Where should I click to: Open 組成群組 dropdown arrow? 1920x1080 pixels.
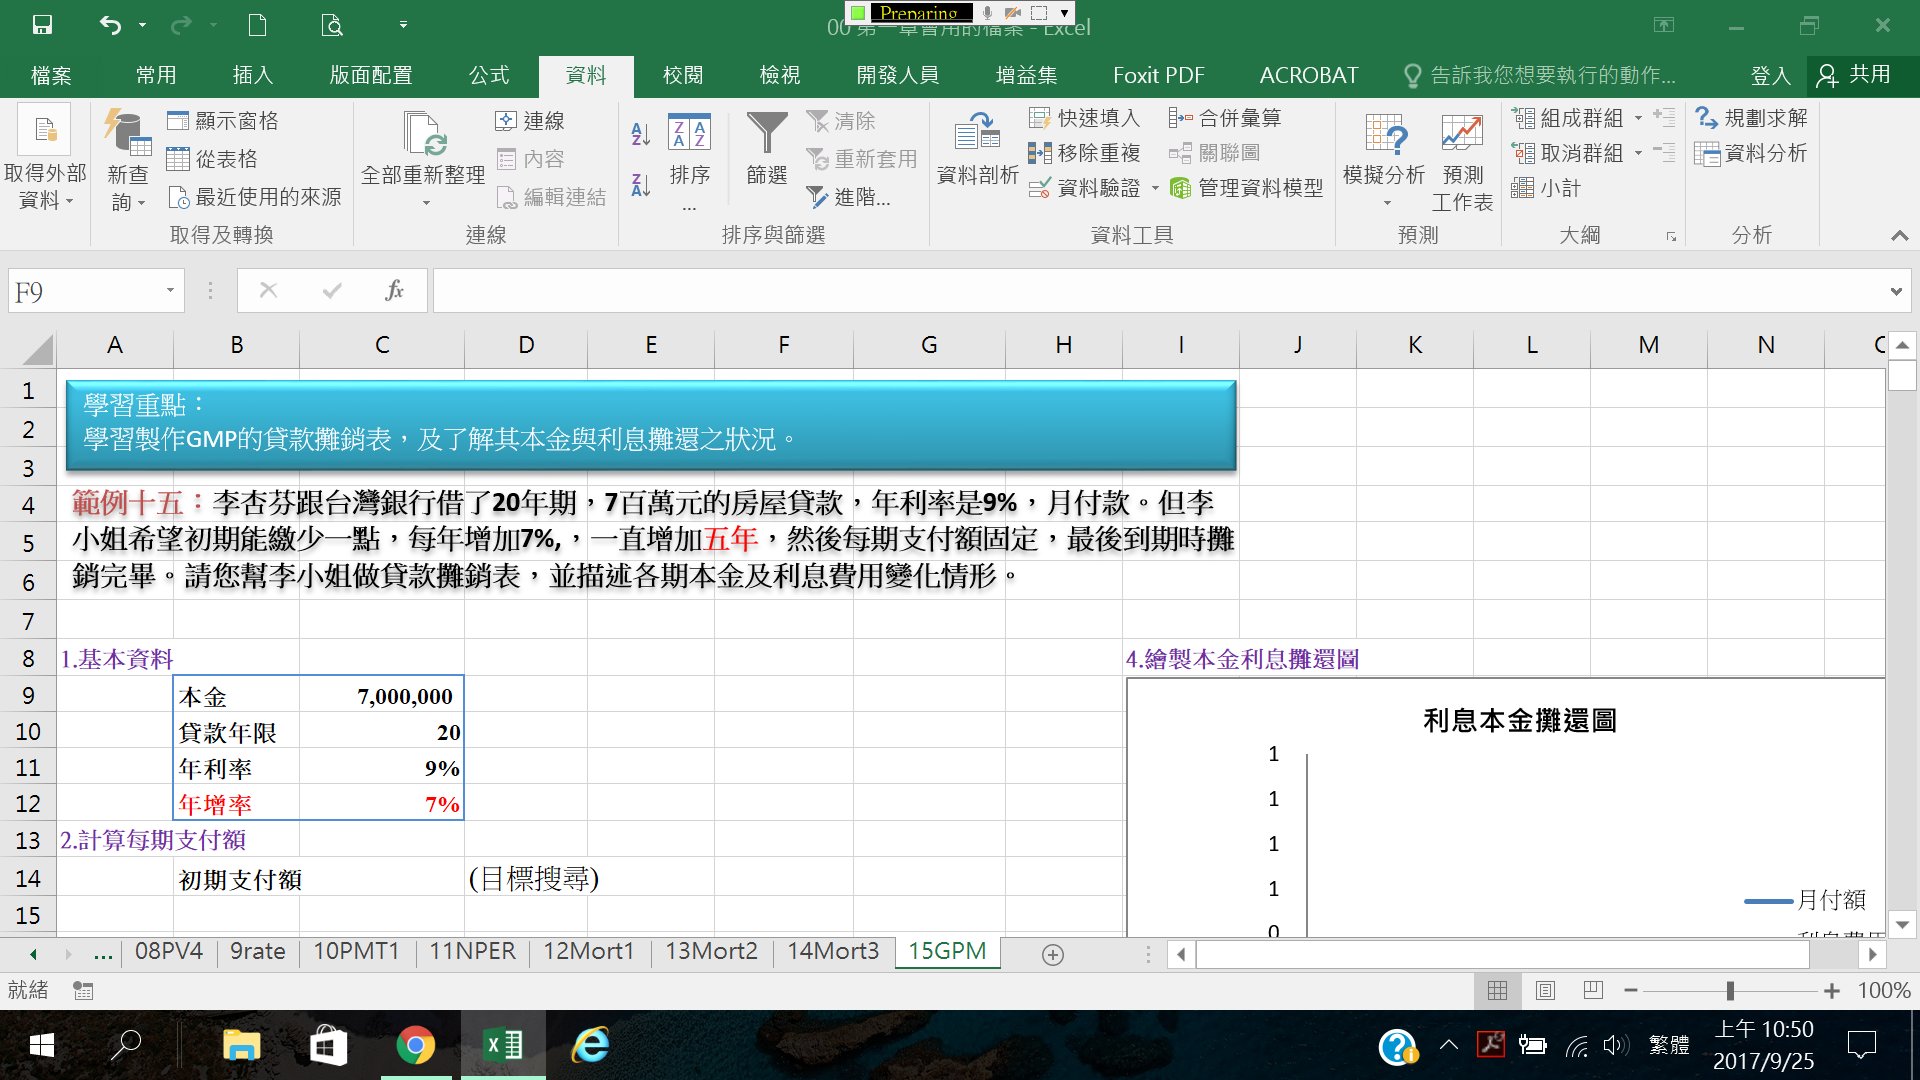1638,119
